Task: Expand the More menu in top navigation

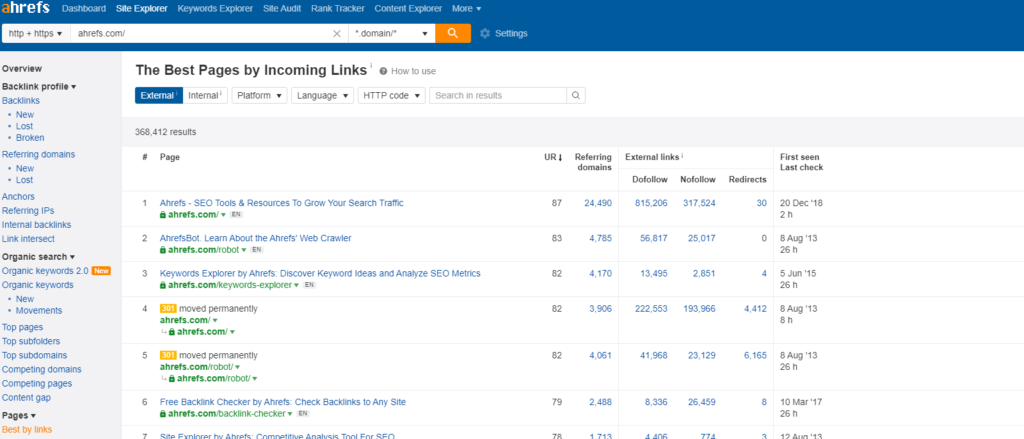Action: point(466,8)
